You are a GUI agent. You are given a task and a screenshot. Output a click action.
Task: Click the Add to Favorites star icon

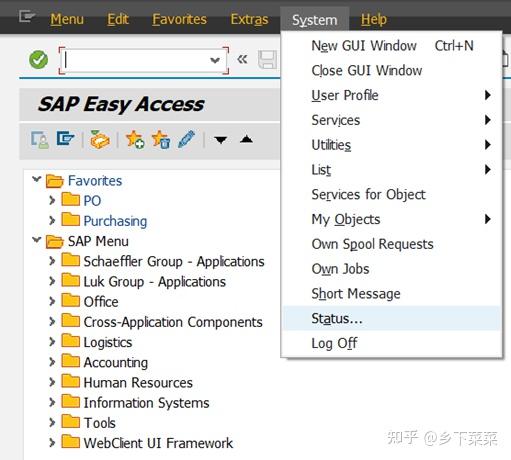(135, 139)
